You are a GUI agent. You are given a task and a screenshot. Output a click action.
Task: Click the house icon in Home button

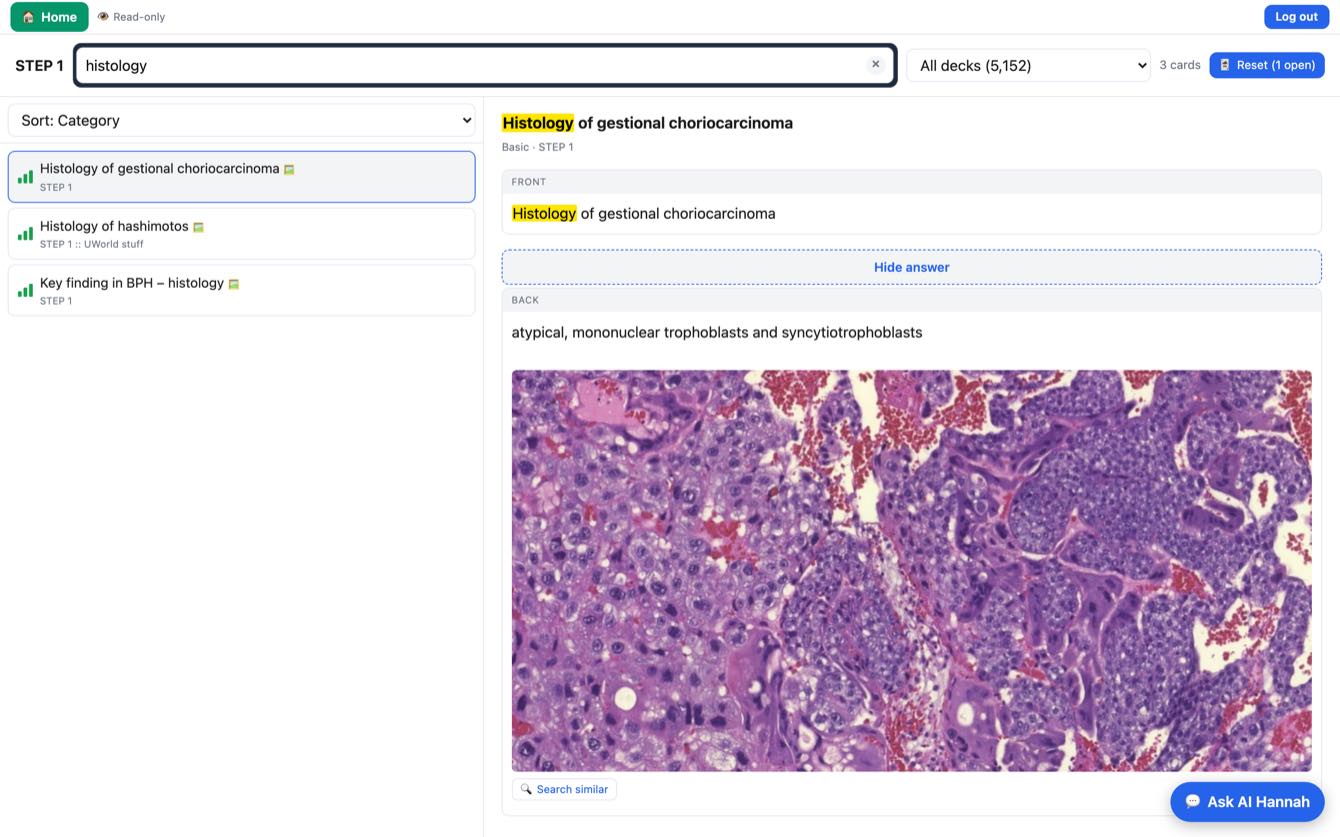28,17
